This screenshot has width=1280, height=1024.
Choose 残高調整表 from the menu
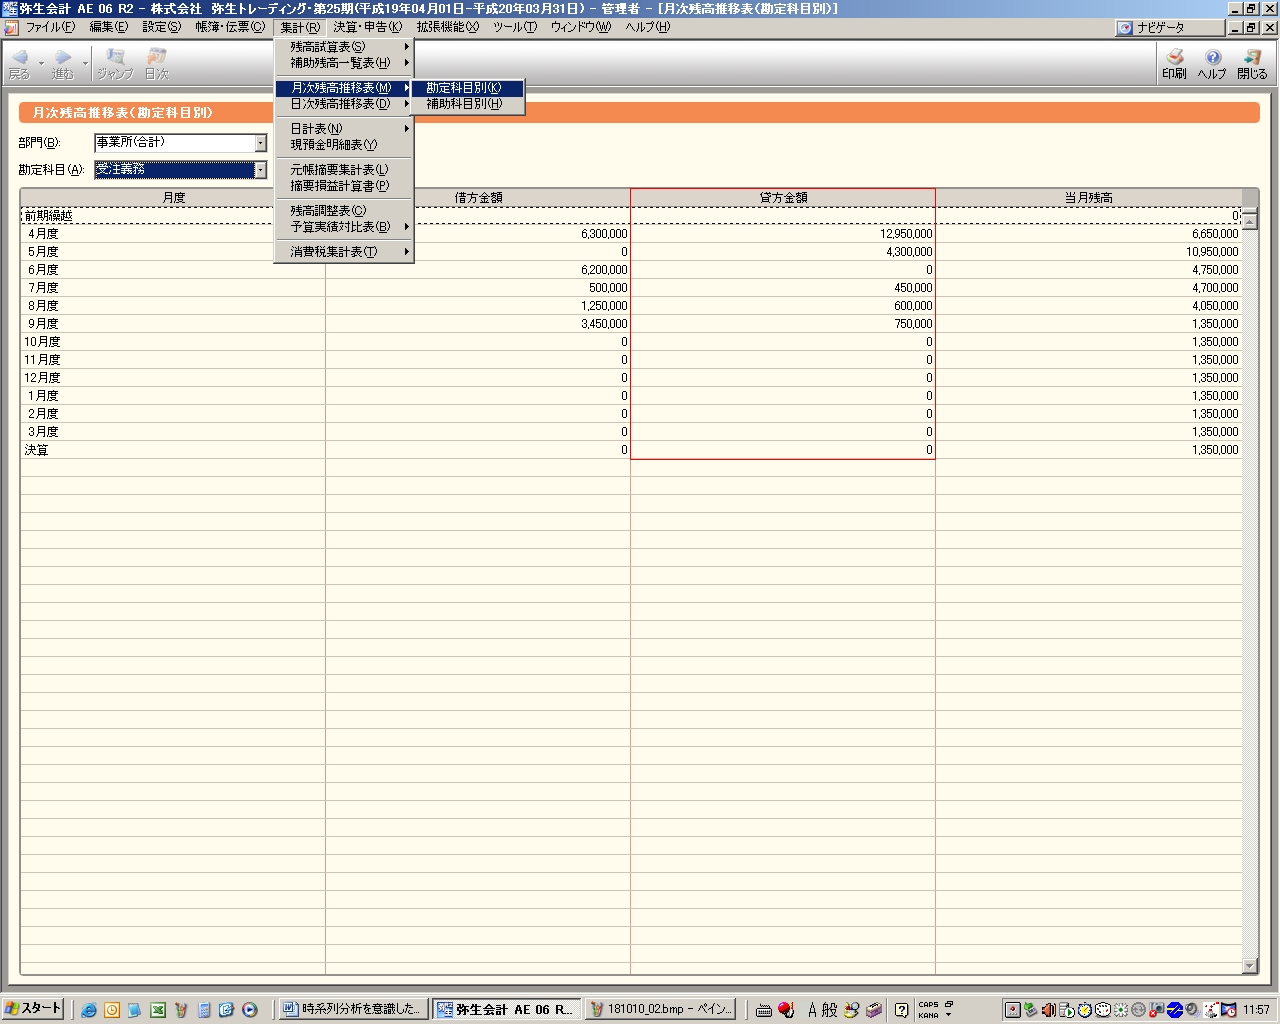(x=328, y=211)
